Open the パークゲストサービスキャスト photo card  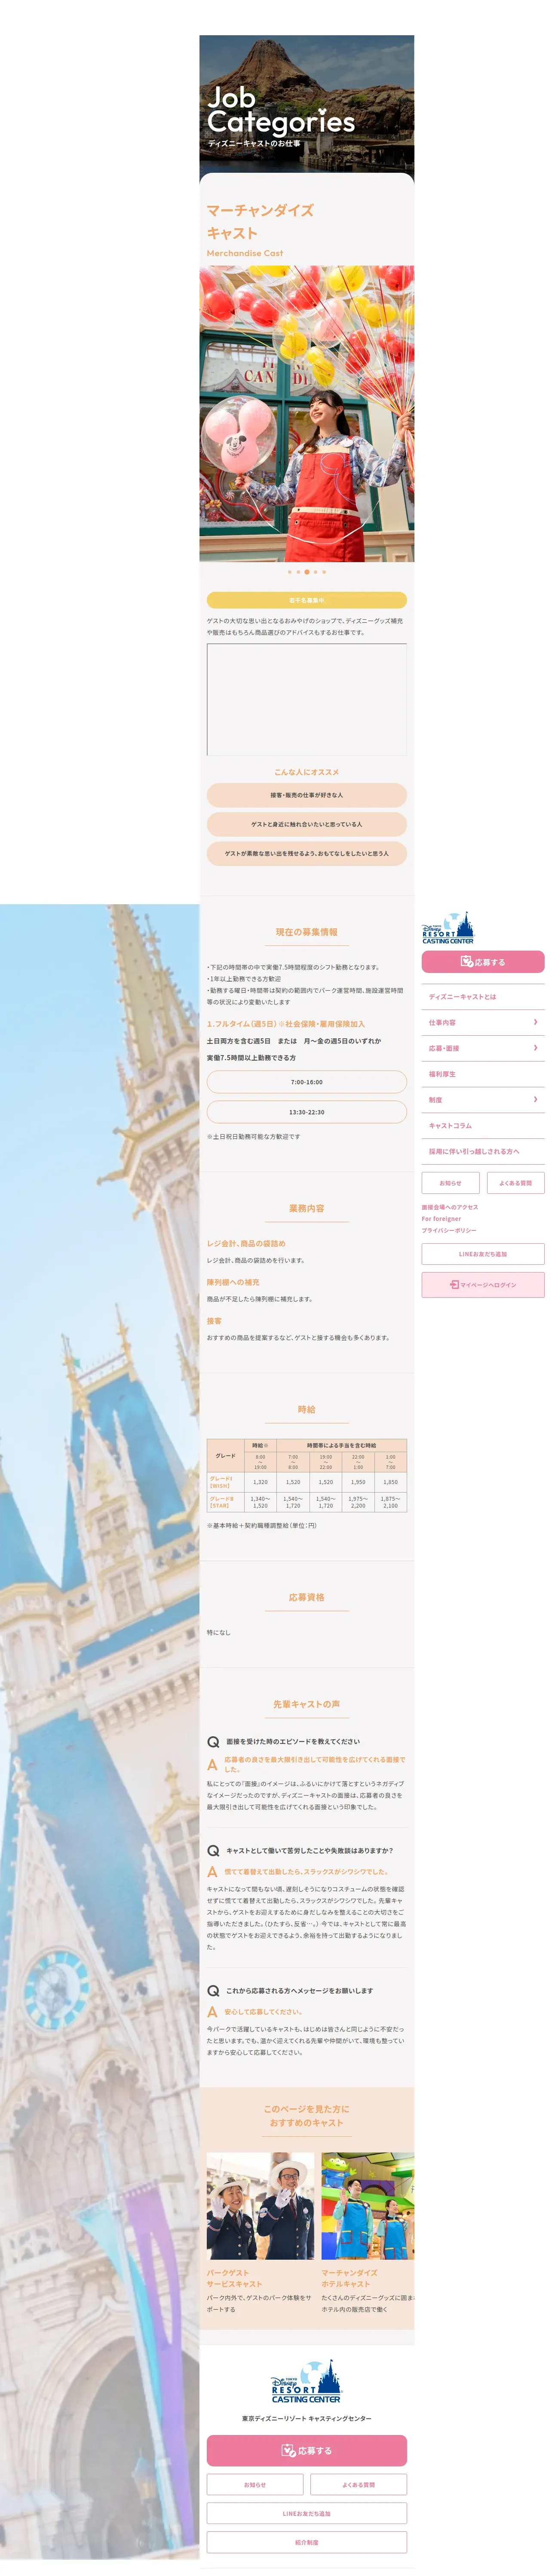click(260, 2206)
